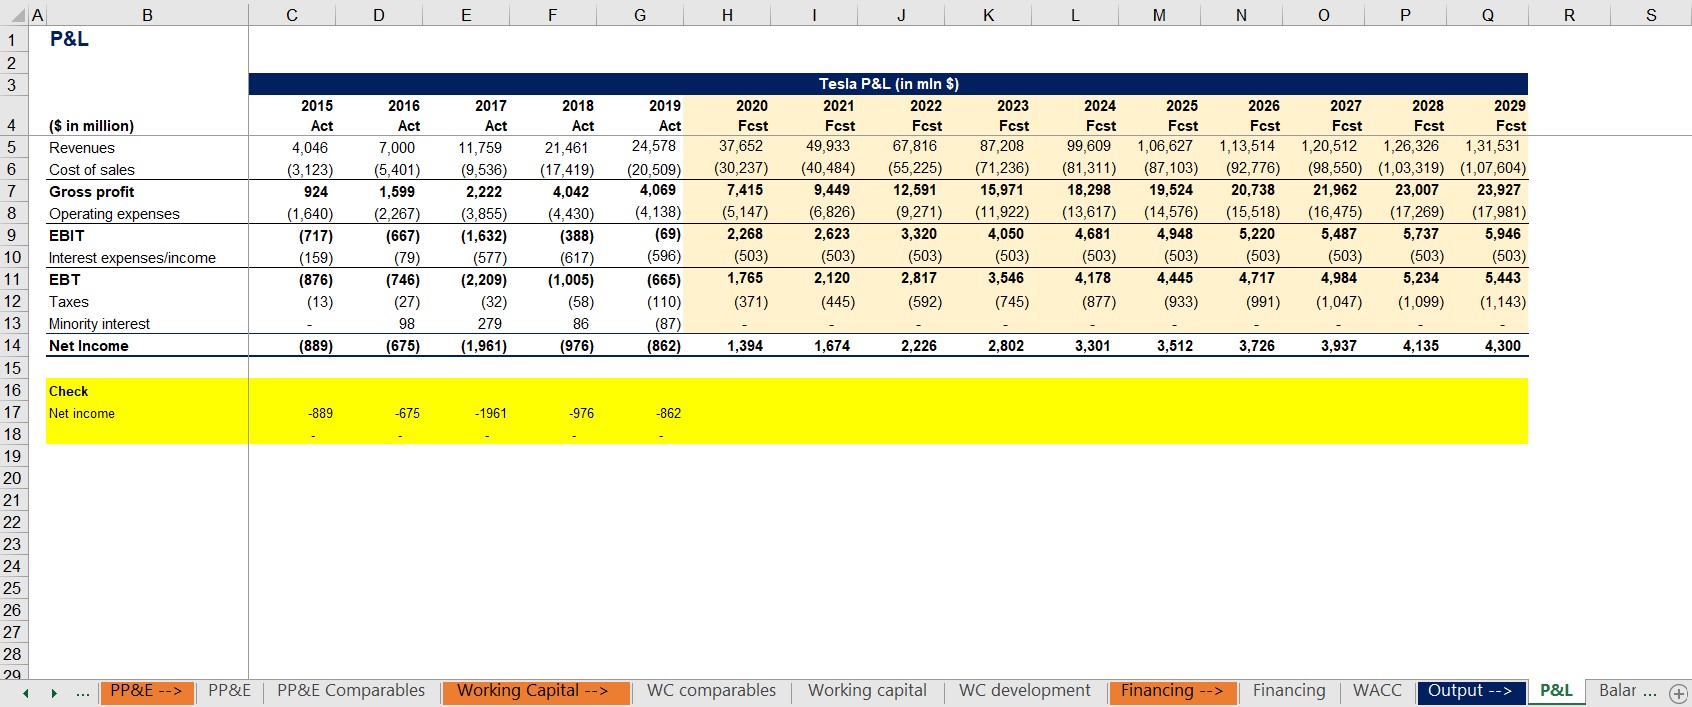Viewport: 1692px width, 707px height.
Task: Select row 17 header
Action: [13, 412]
